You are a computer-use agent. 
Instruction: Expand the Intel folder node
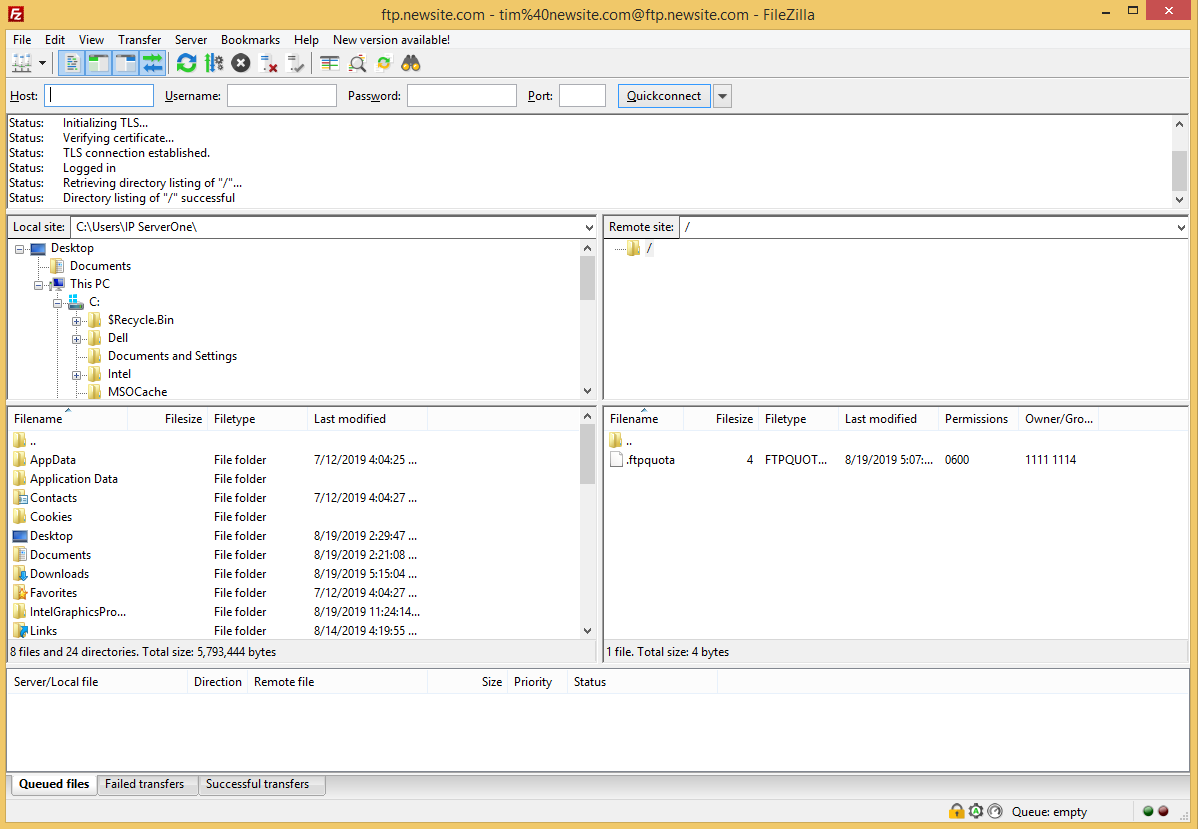(76, 375)
